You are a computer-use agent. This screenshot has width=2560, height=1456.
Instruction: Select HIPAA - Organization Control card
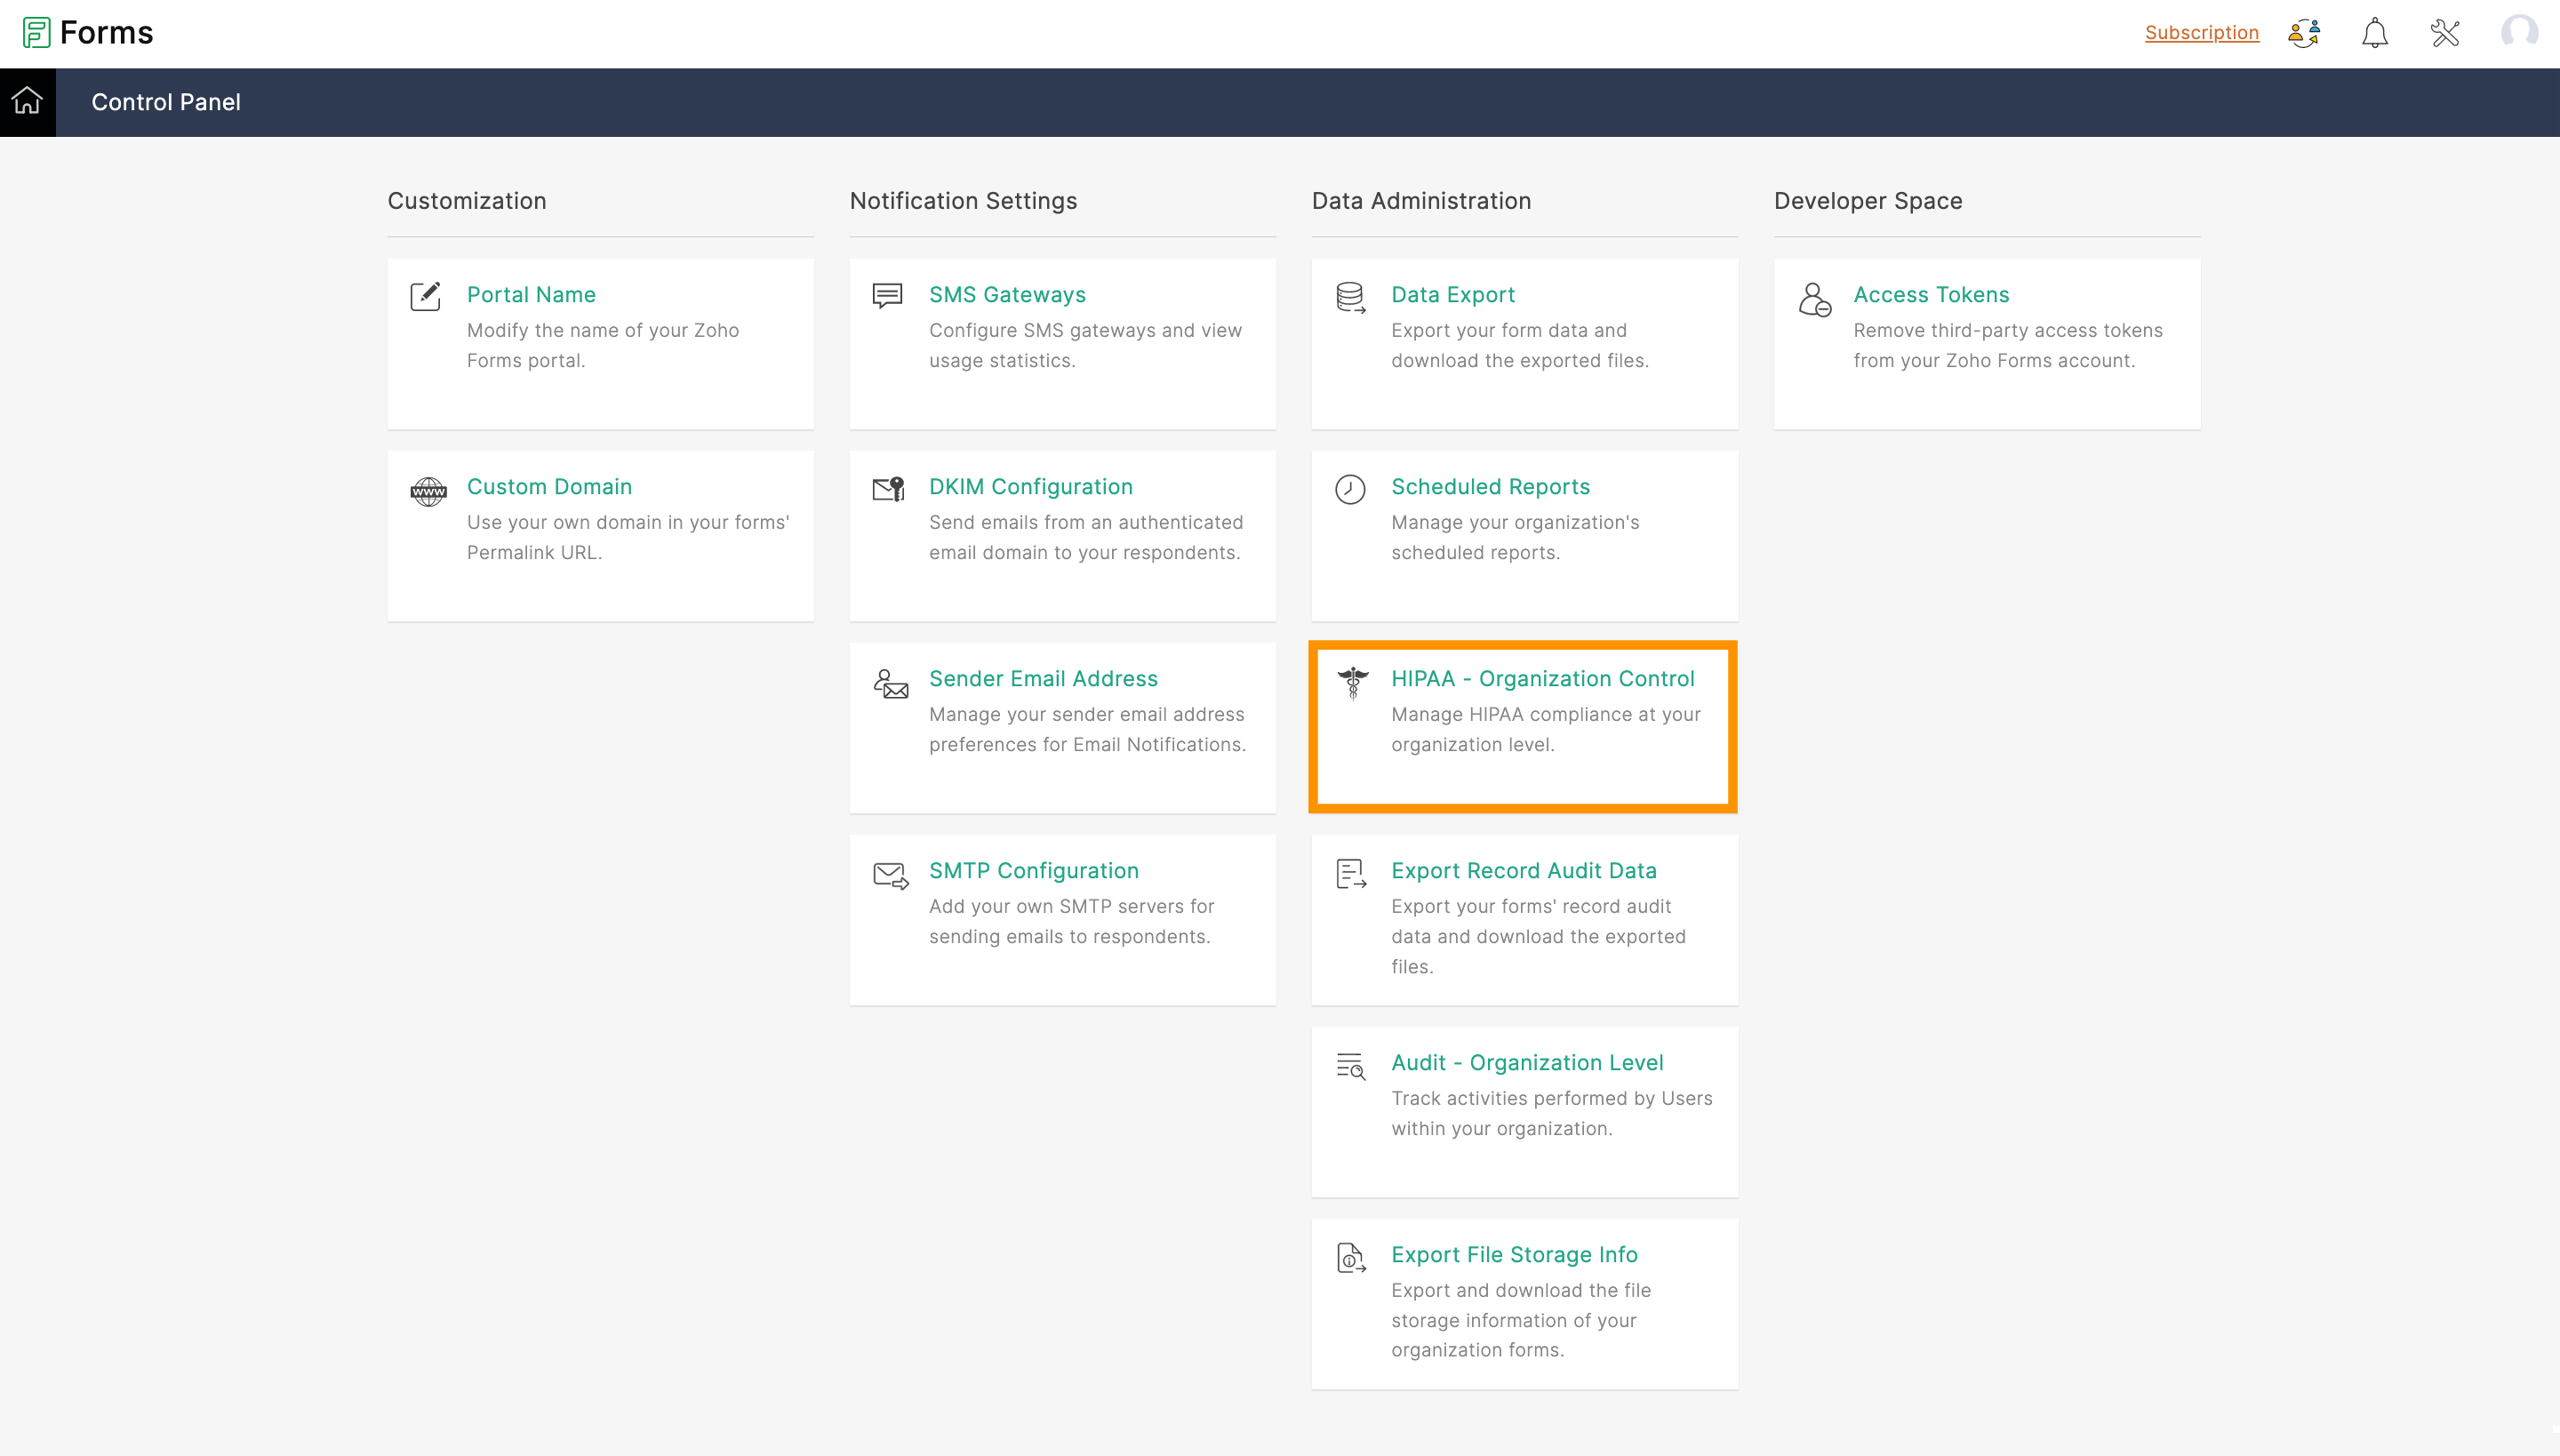click(x=1542, y=679)
